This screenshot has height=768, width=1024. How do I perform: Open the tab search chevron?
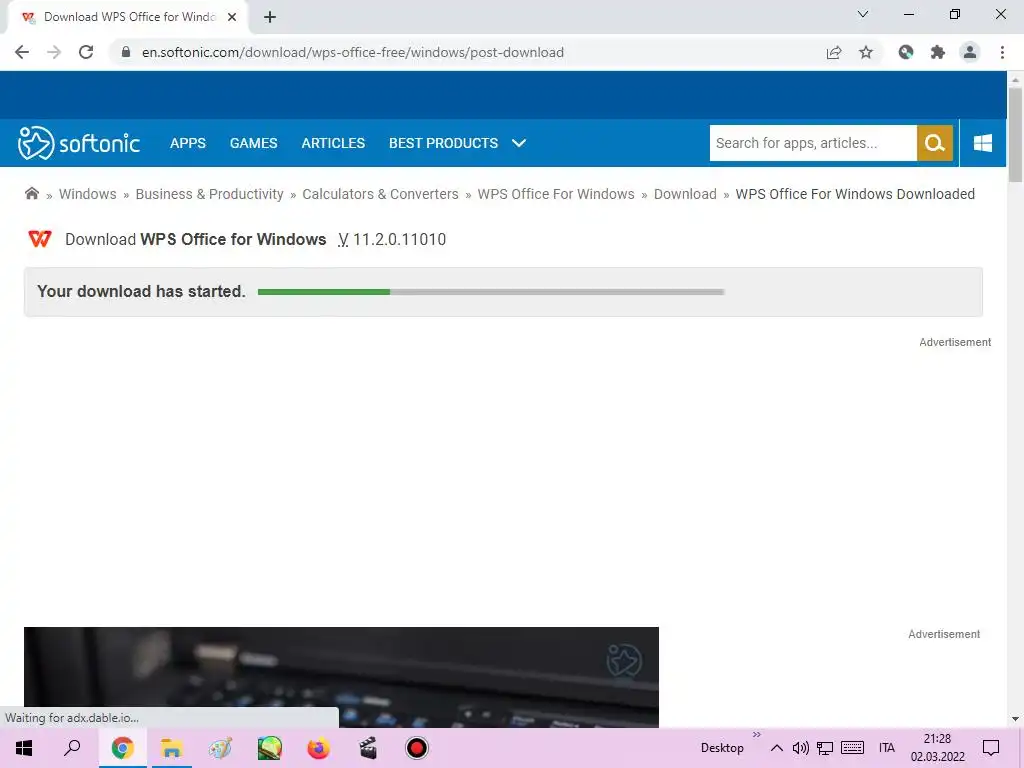coord(863,14)
